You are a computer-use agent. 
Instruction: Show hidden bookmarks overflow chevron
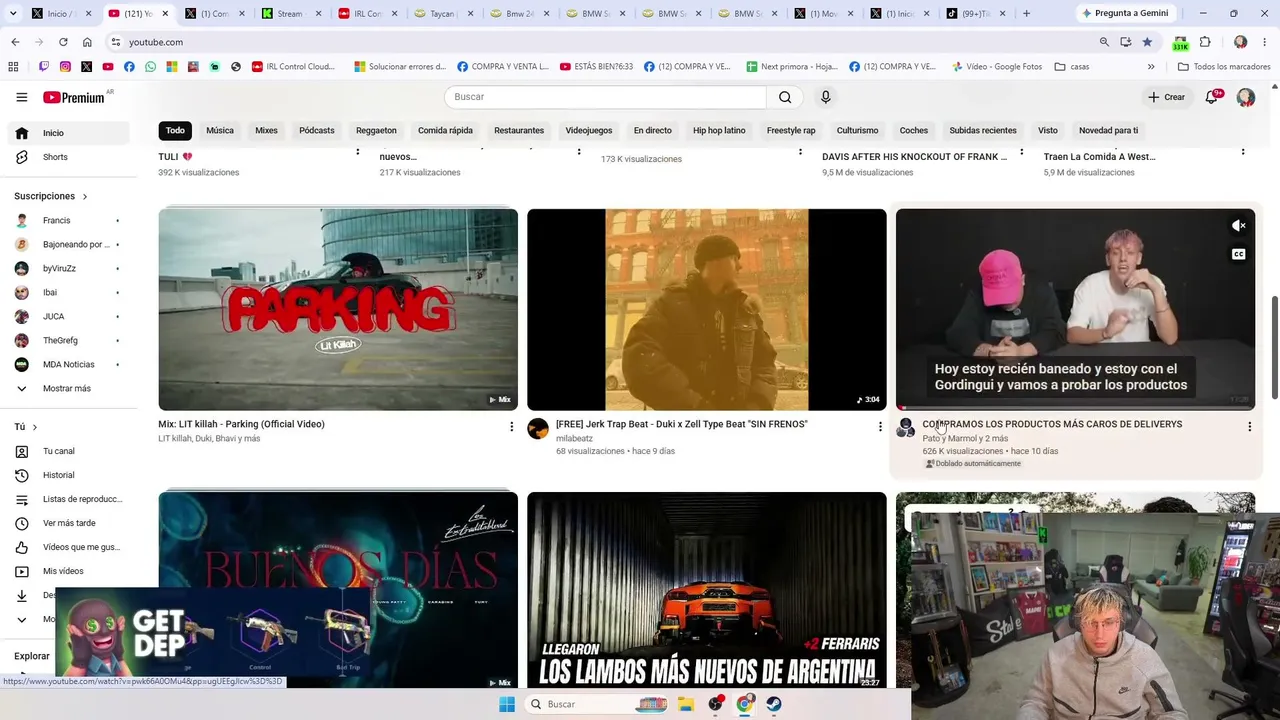click(1151, 67)
